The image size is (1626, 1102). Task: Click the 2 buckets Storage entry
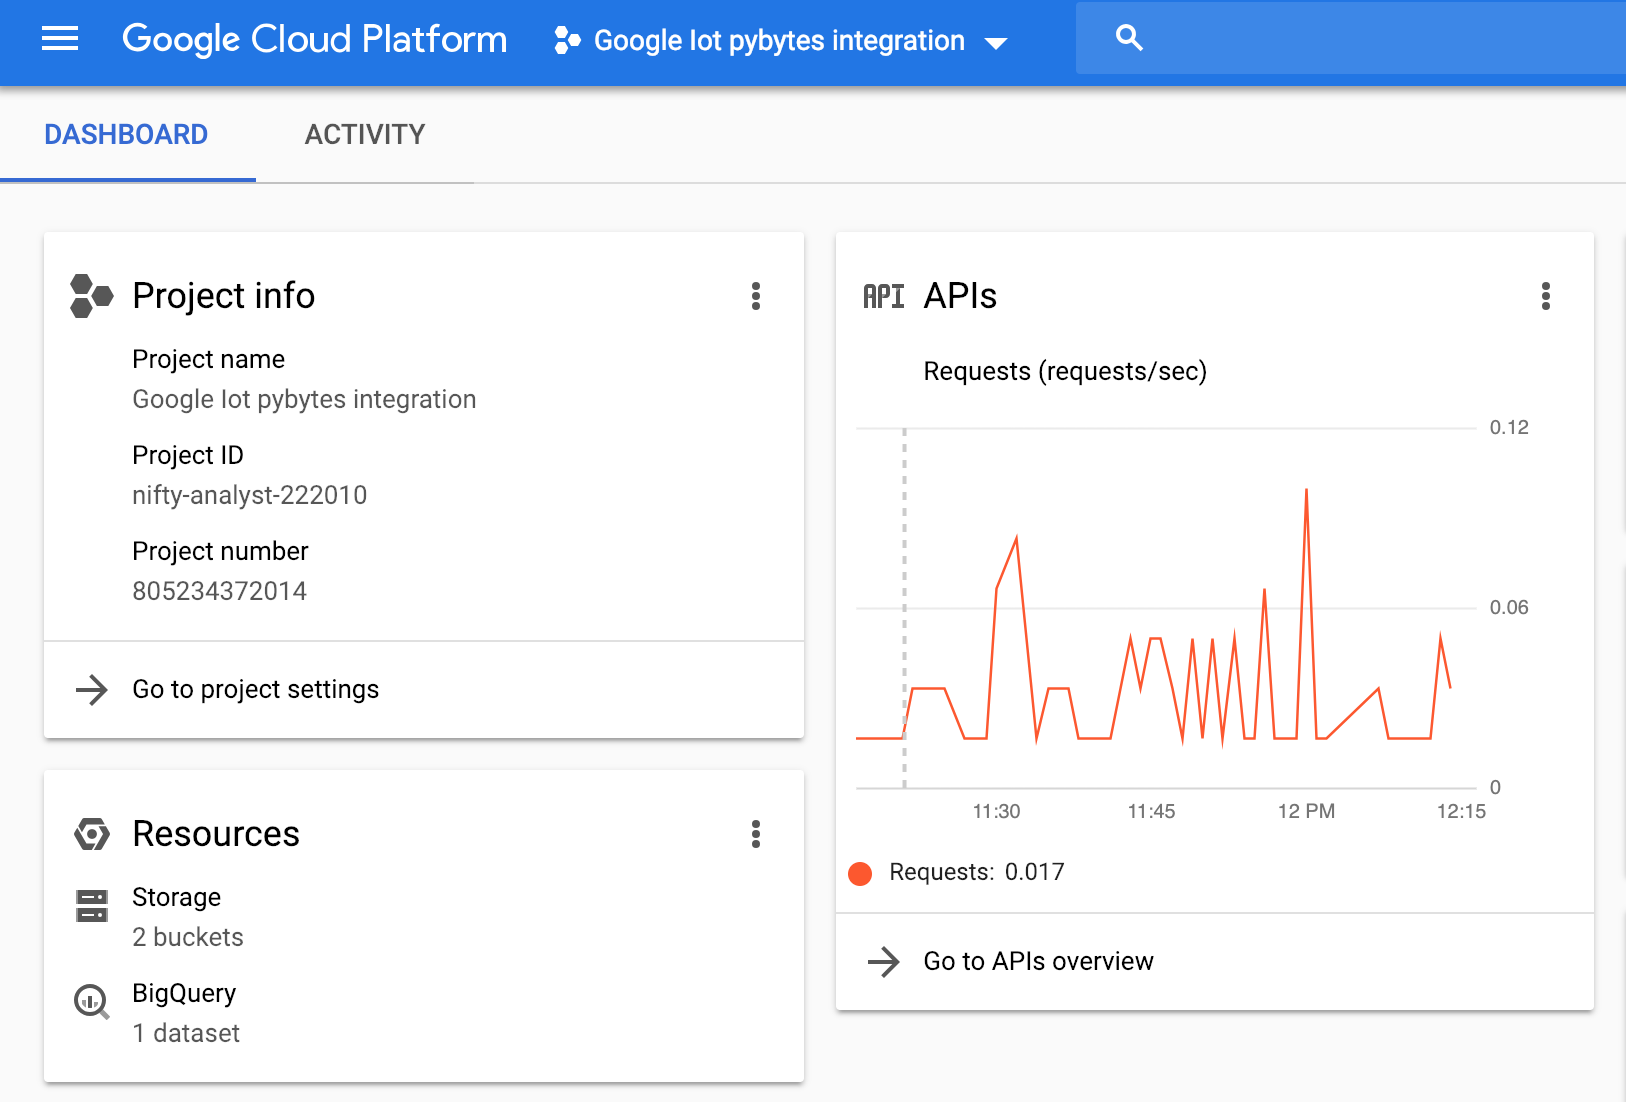(x=188, y=937)
